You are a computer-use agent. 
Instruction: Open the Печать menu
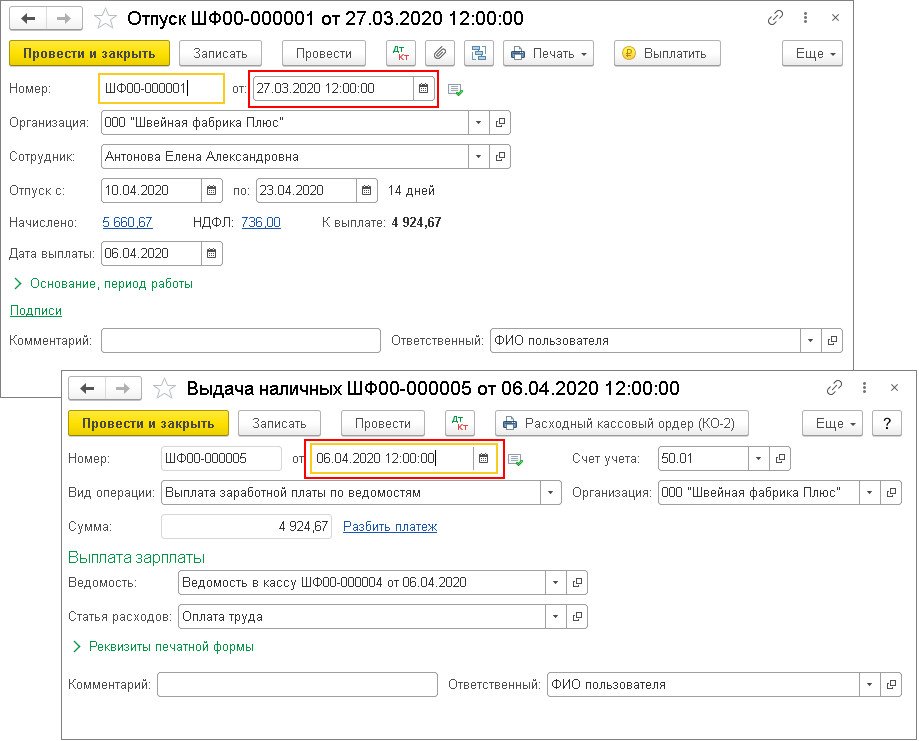coord(548,54)
